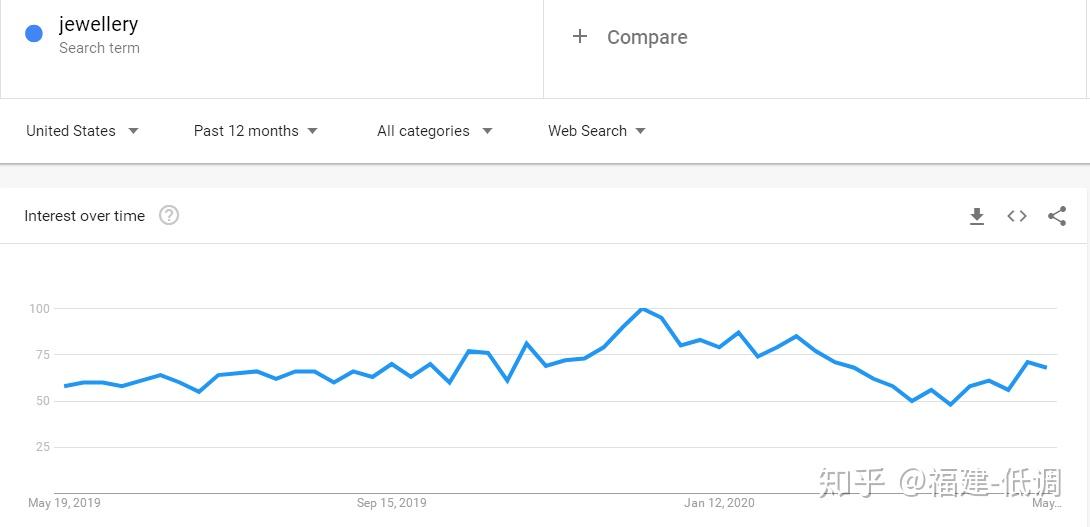Click the chart peak at value 100
The height and width of the screenshot is (527, 1090).
[642, 309]
